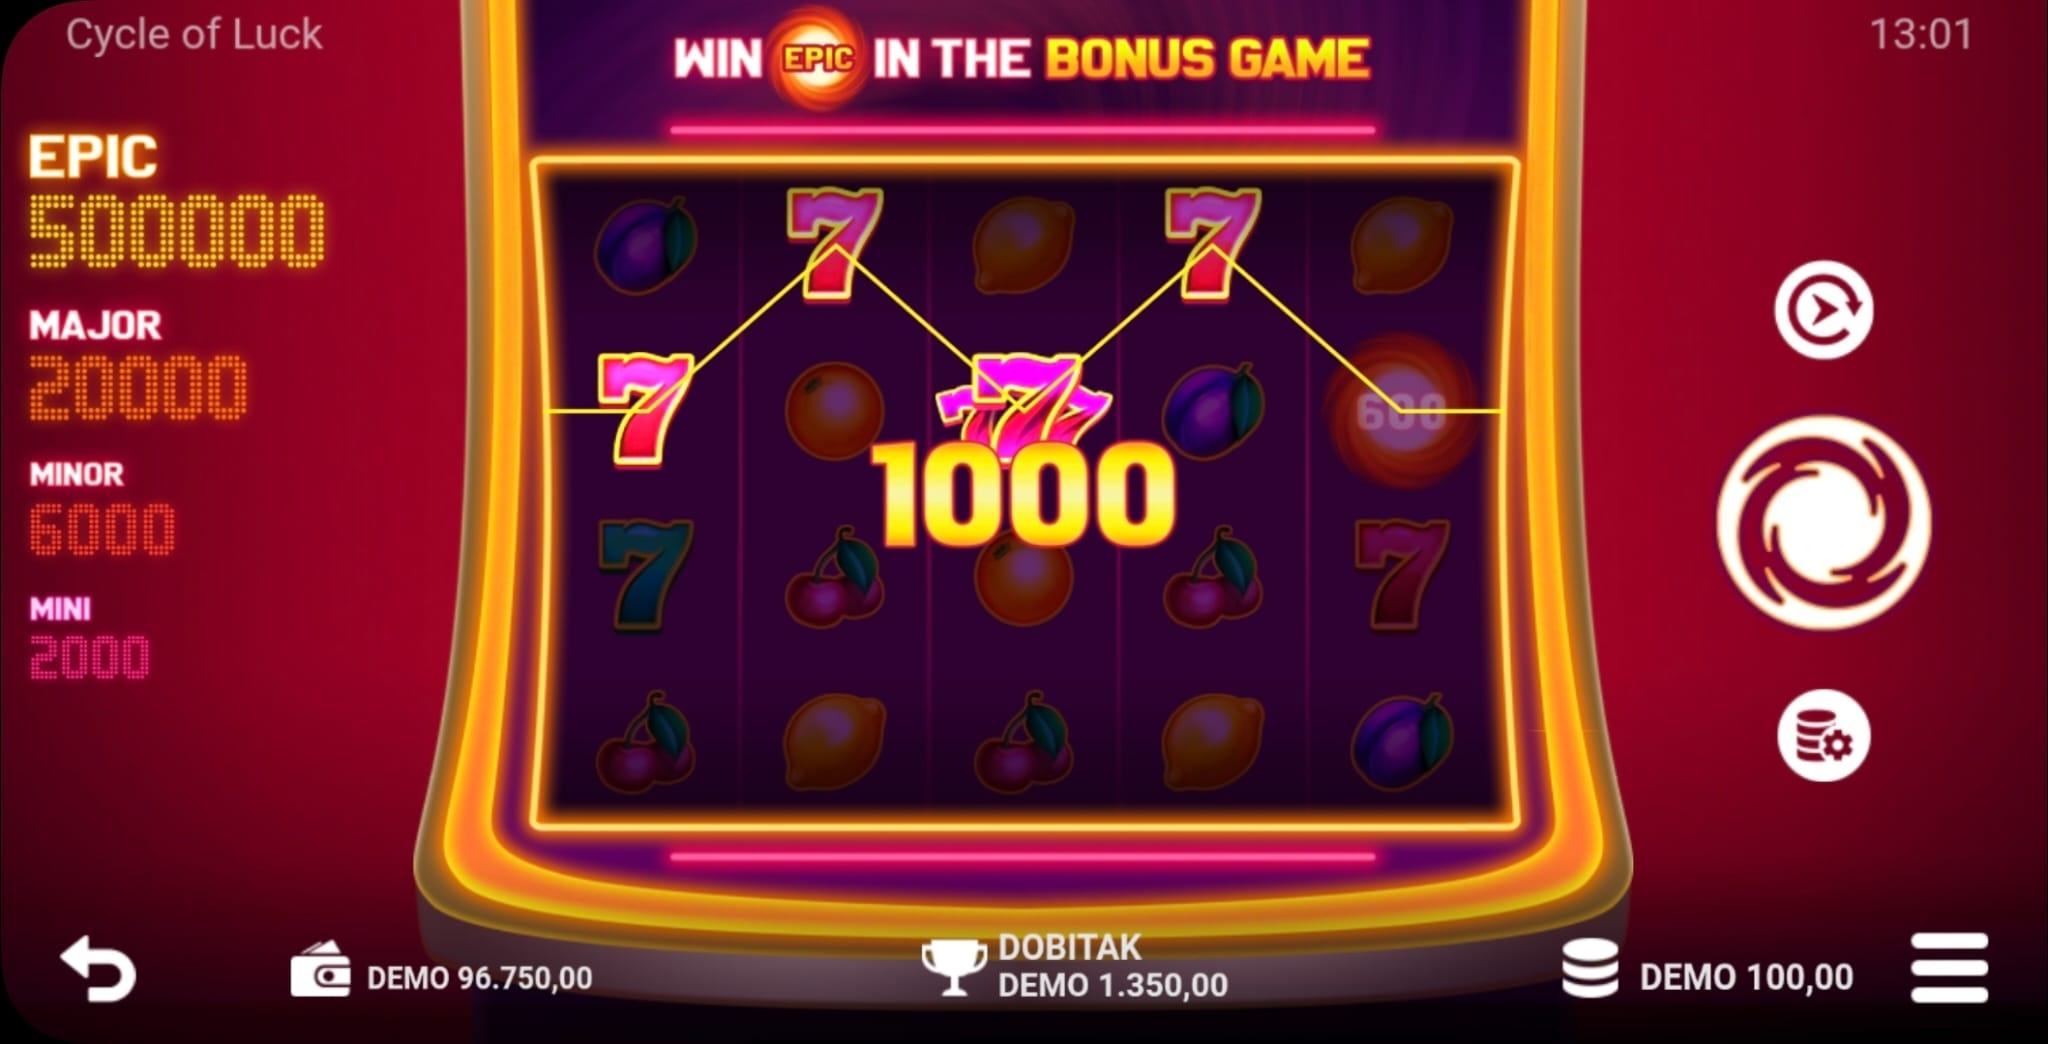Start autoplay with the circular arrow icon
Screen dimensions: 2048x1044
click(1824, 310)
